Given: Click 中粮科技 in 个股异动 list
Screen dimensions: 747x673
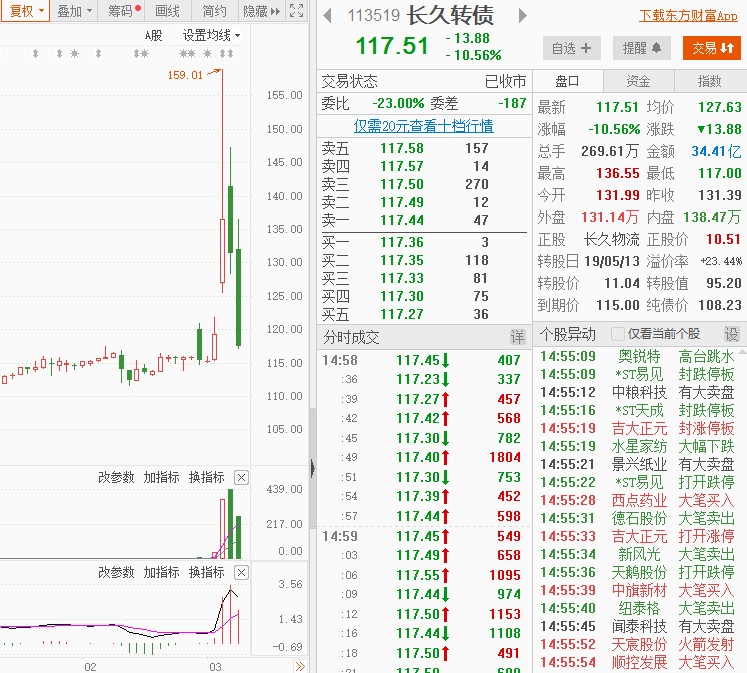Looking at the screenshot, I should pyautogui.click(x=639, y=392).
